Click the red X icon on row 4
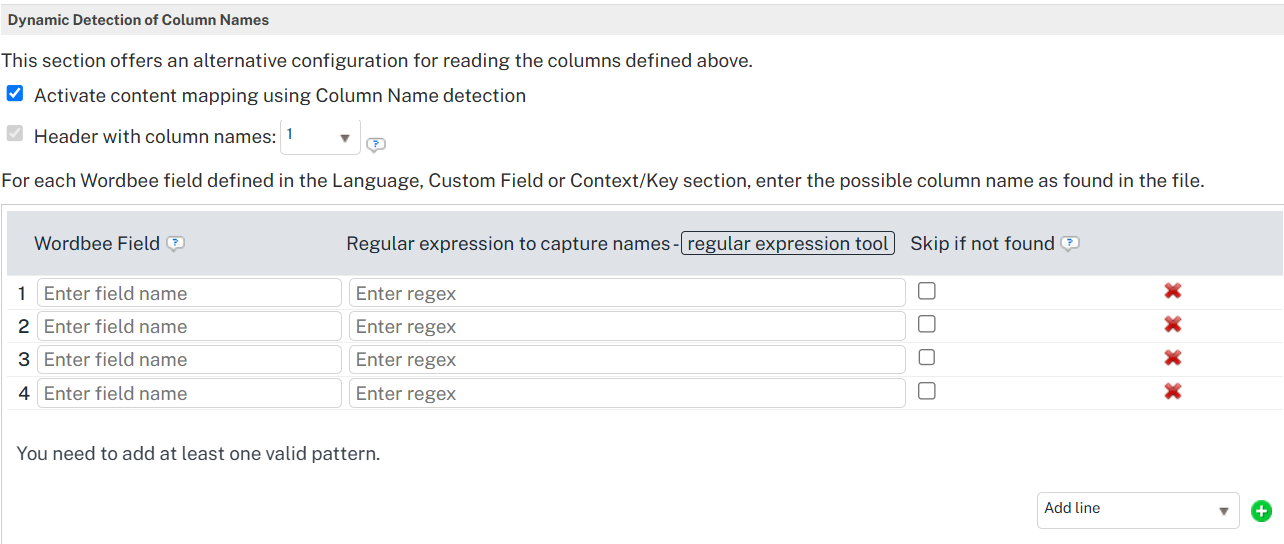1284x544 pixels. coord(1173,391)
